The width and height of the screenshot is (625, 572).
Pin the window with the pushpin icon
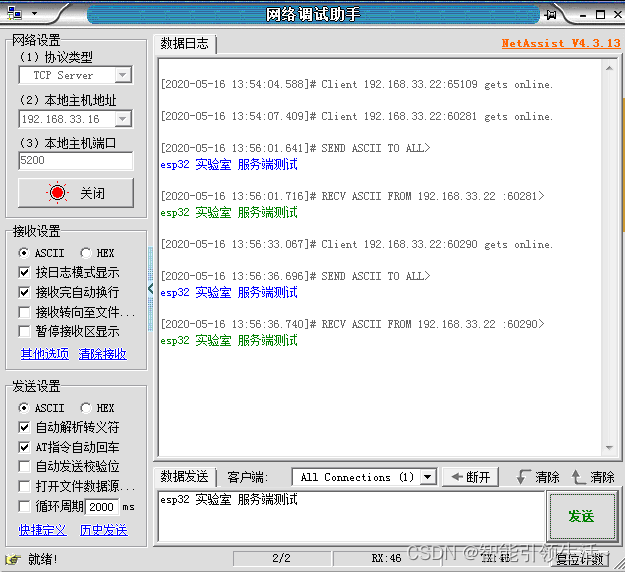tap(550, 15)
